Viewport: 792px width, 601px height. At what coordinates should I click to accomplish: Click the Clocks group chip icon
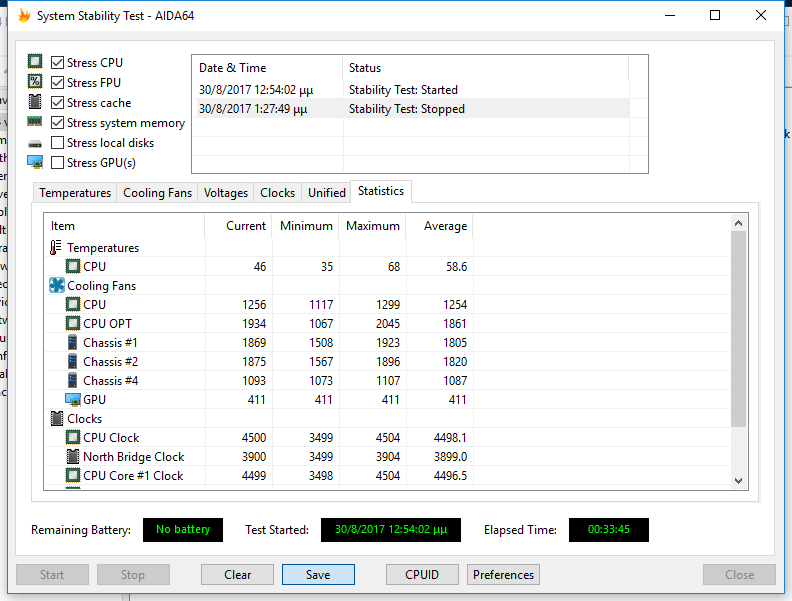pyautogui.click(x=57, y=419)
